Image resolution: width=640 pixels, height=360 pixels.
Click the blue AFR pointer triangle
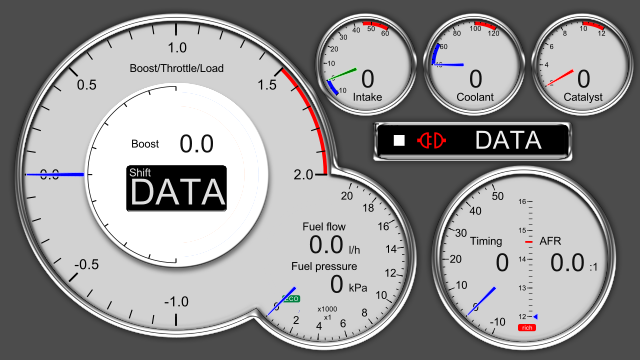(536, 317)
